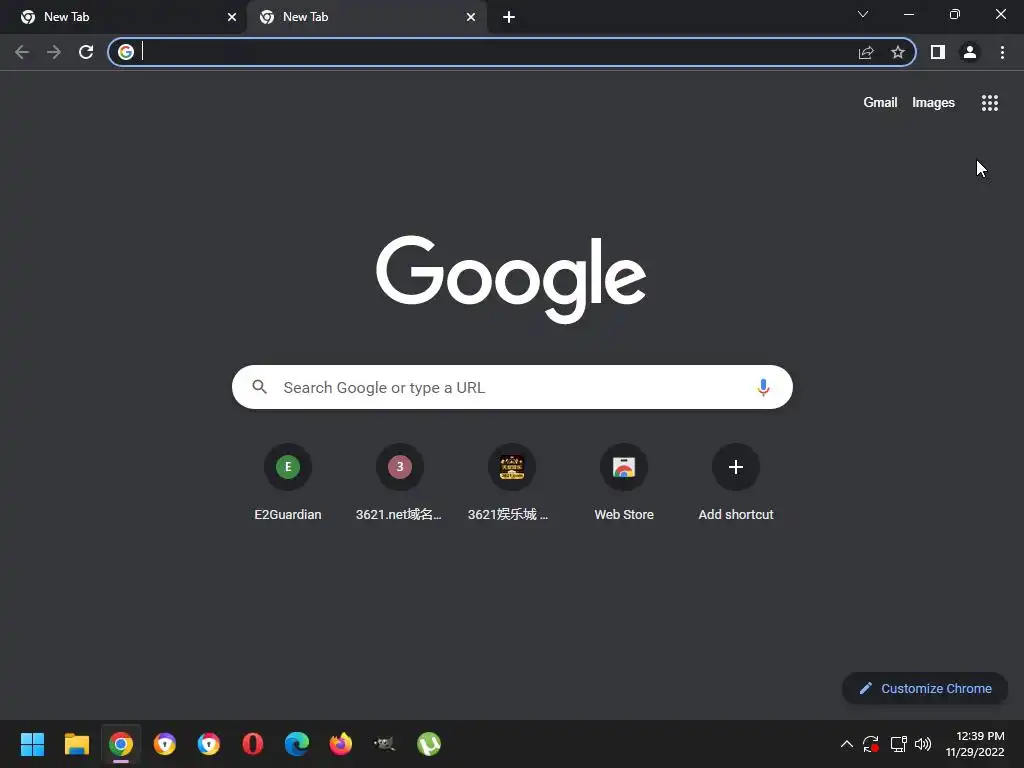Open the E2Guardian shortcut
Viewport: 1024px width, 768px height.
287,483
